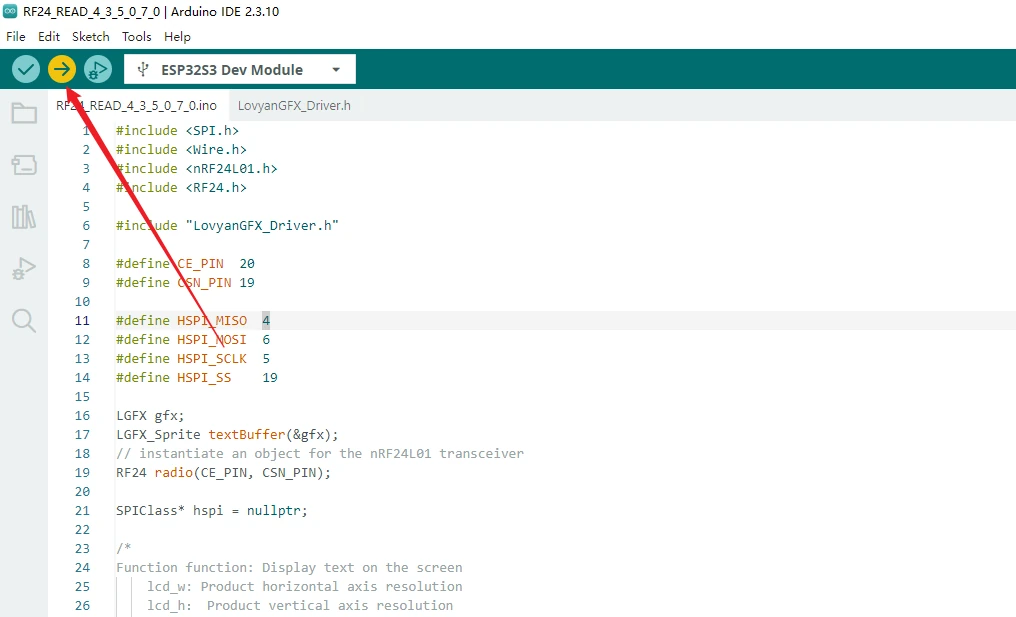
Task: Open the Edit menu
Action: coord(49,36)
